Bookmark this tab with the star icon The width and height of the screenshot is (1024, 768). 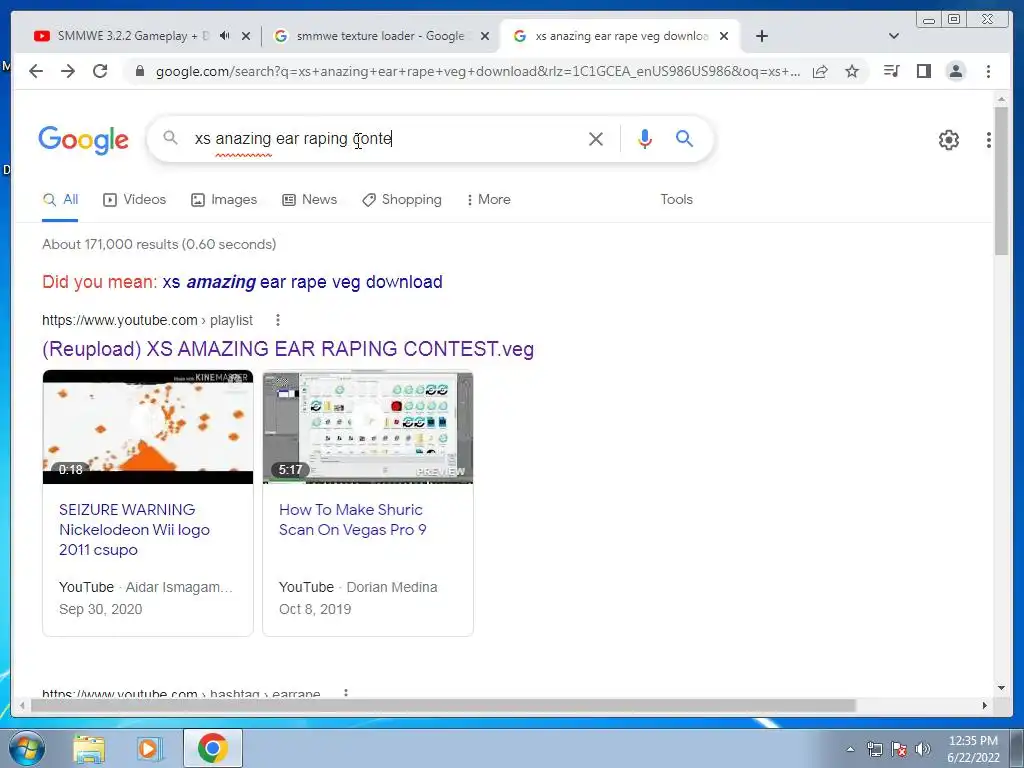852,71
